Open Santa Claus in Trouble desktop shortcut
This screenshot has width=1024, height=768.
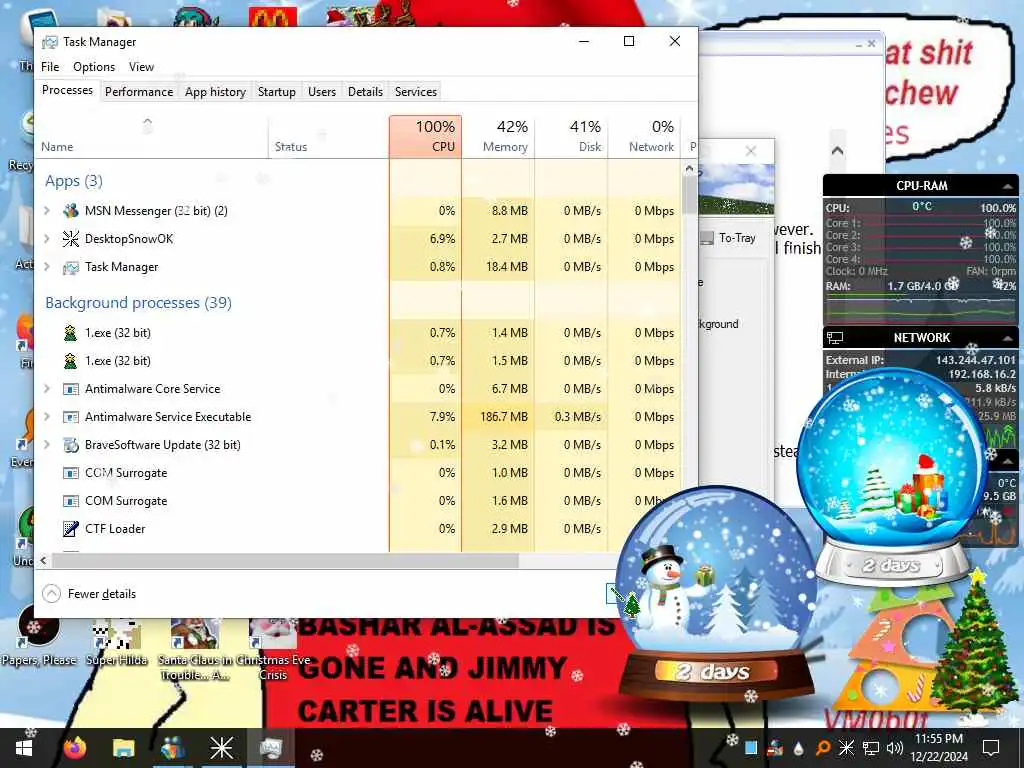[x=195, y=650]
